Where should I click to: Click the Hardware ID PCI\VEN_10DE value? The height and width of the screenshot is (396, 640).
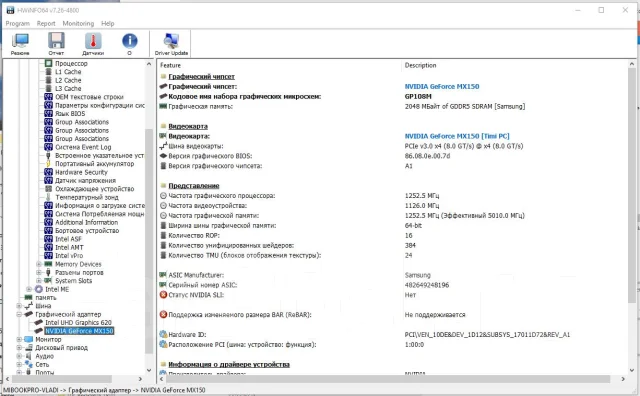point(487,334)
